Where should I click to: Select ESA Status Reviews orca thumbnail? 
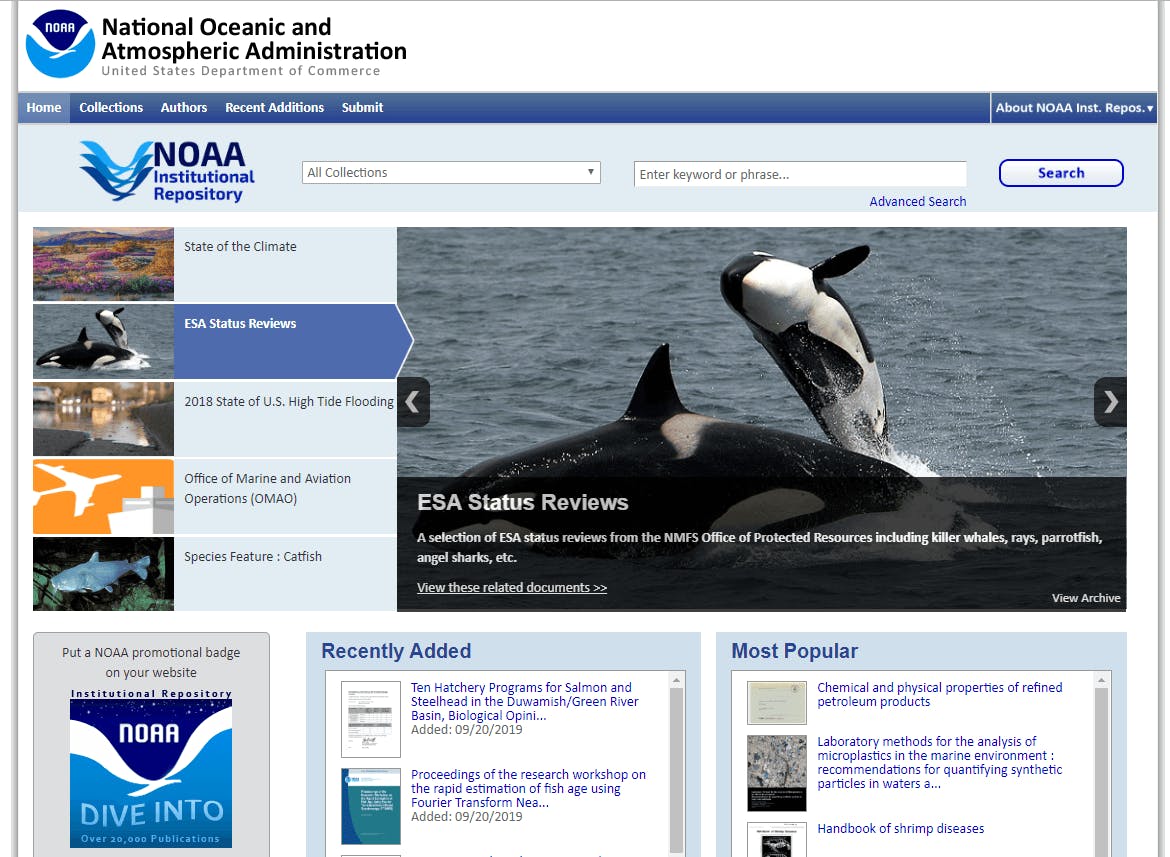(x=104, y=342)
